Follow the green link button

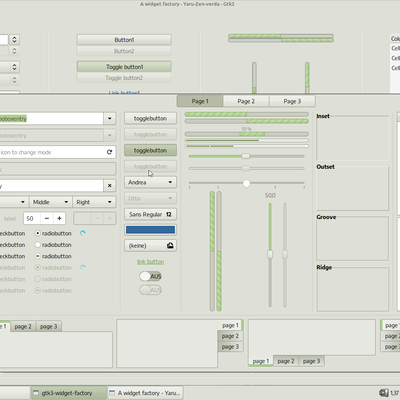pyautogui.click(x=150, y=262)
